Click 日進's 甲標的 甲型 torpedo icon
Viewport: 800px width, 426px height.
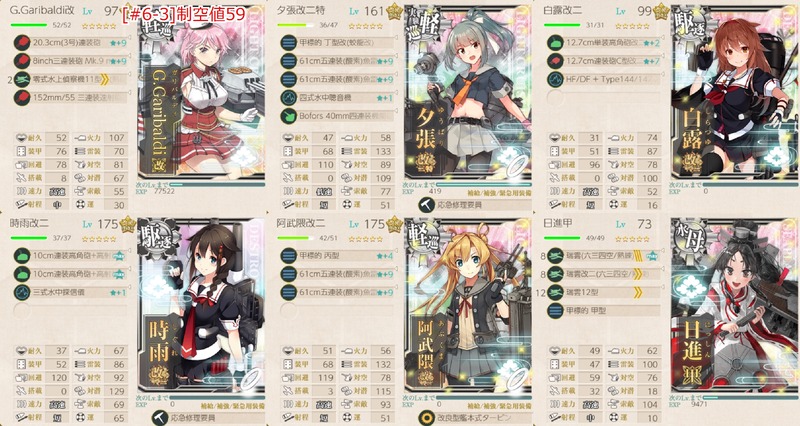point(555,310)
